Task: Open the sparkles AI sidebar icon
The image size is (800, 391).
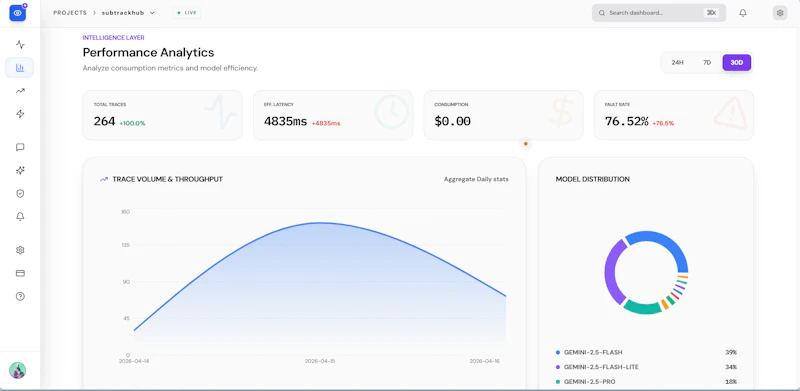Action: coord(20,170)
